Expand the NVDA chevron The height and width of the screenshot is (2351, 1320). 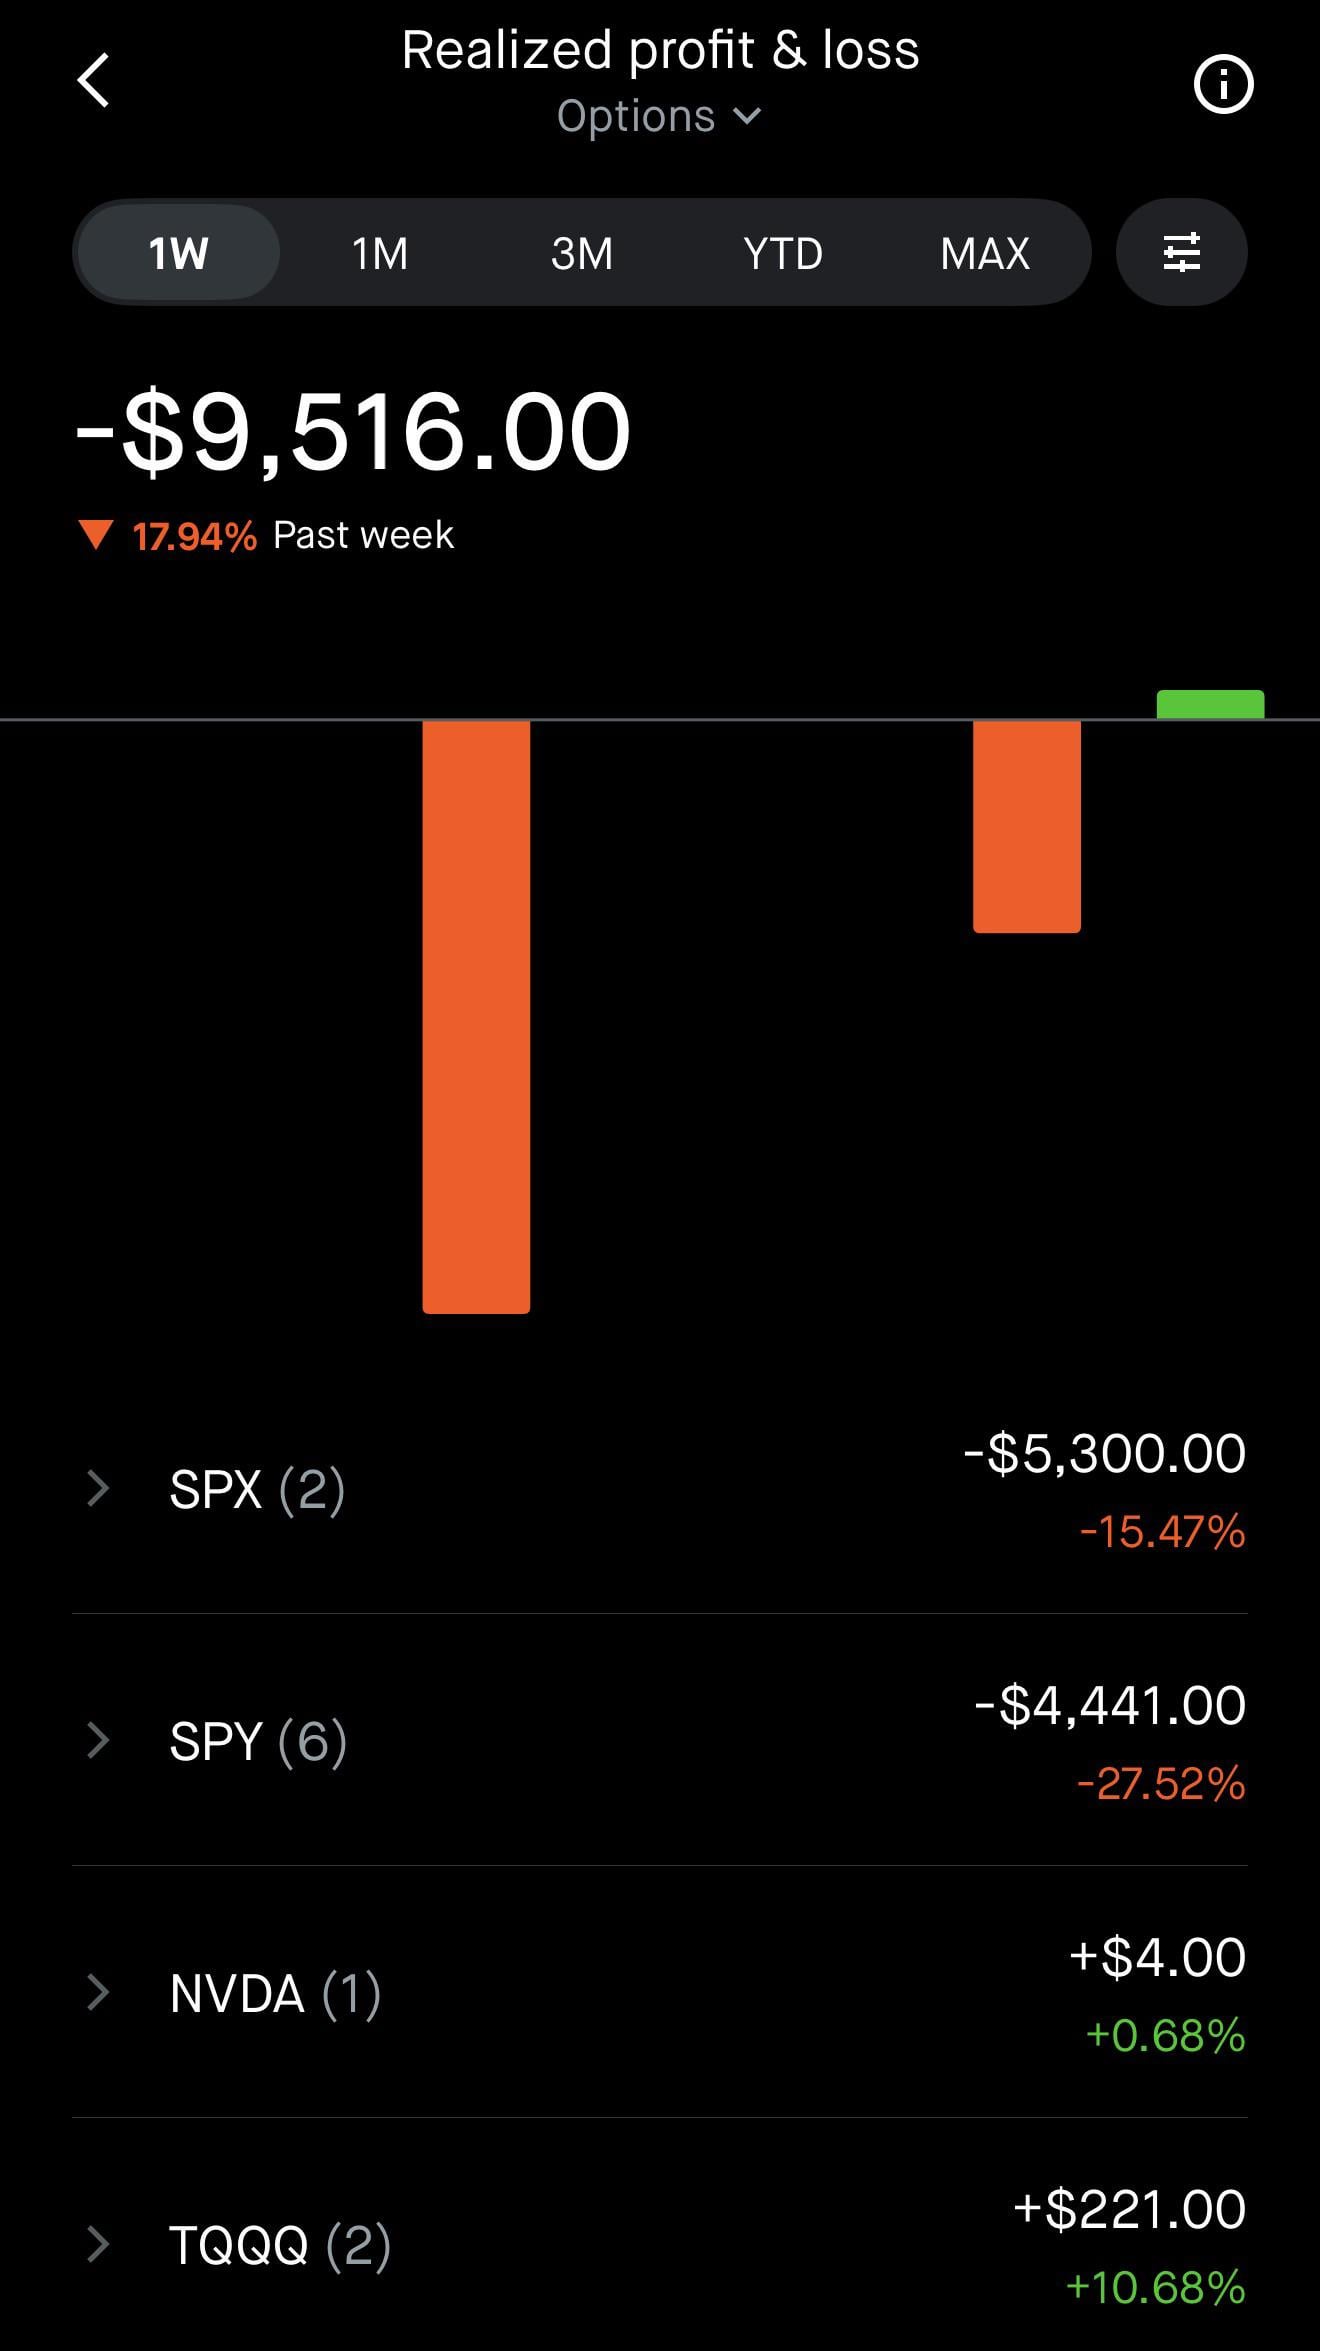click(x=98, y=1992)
